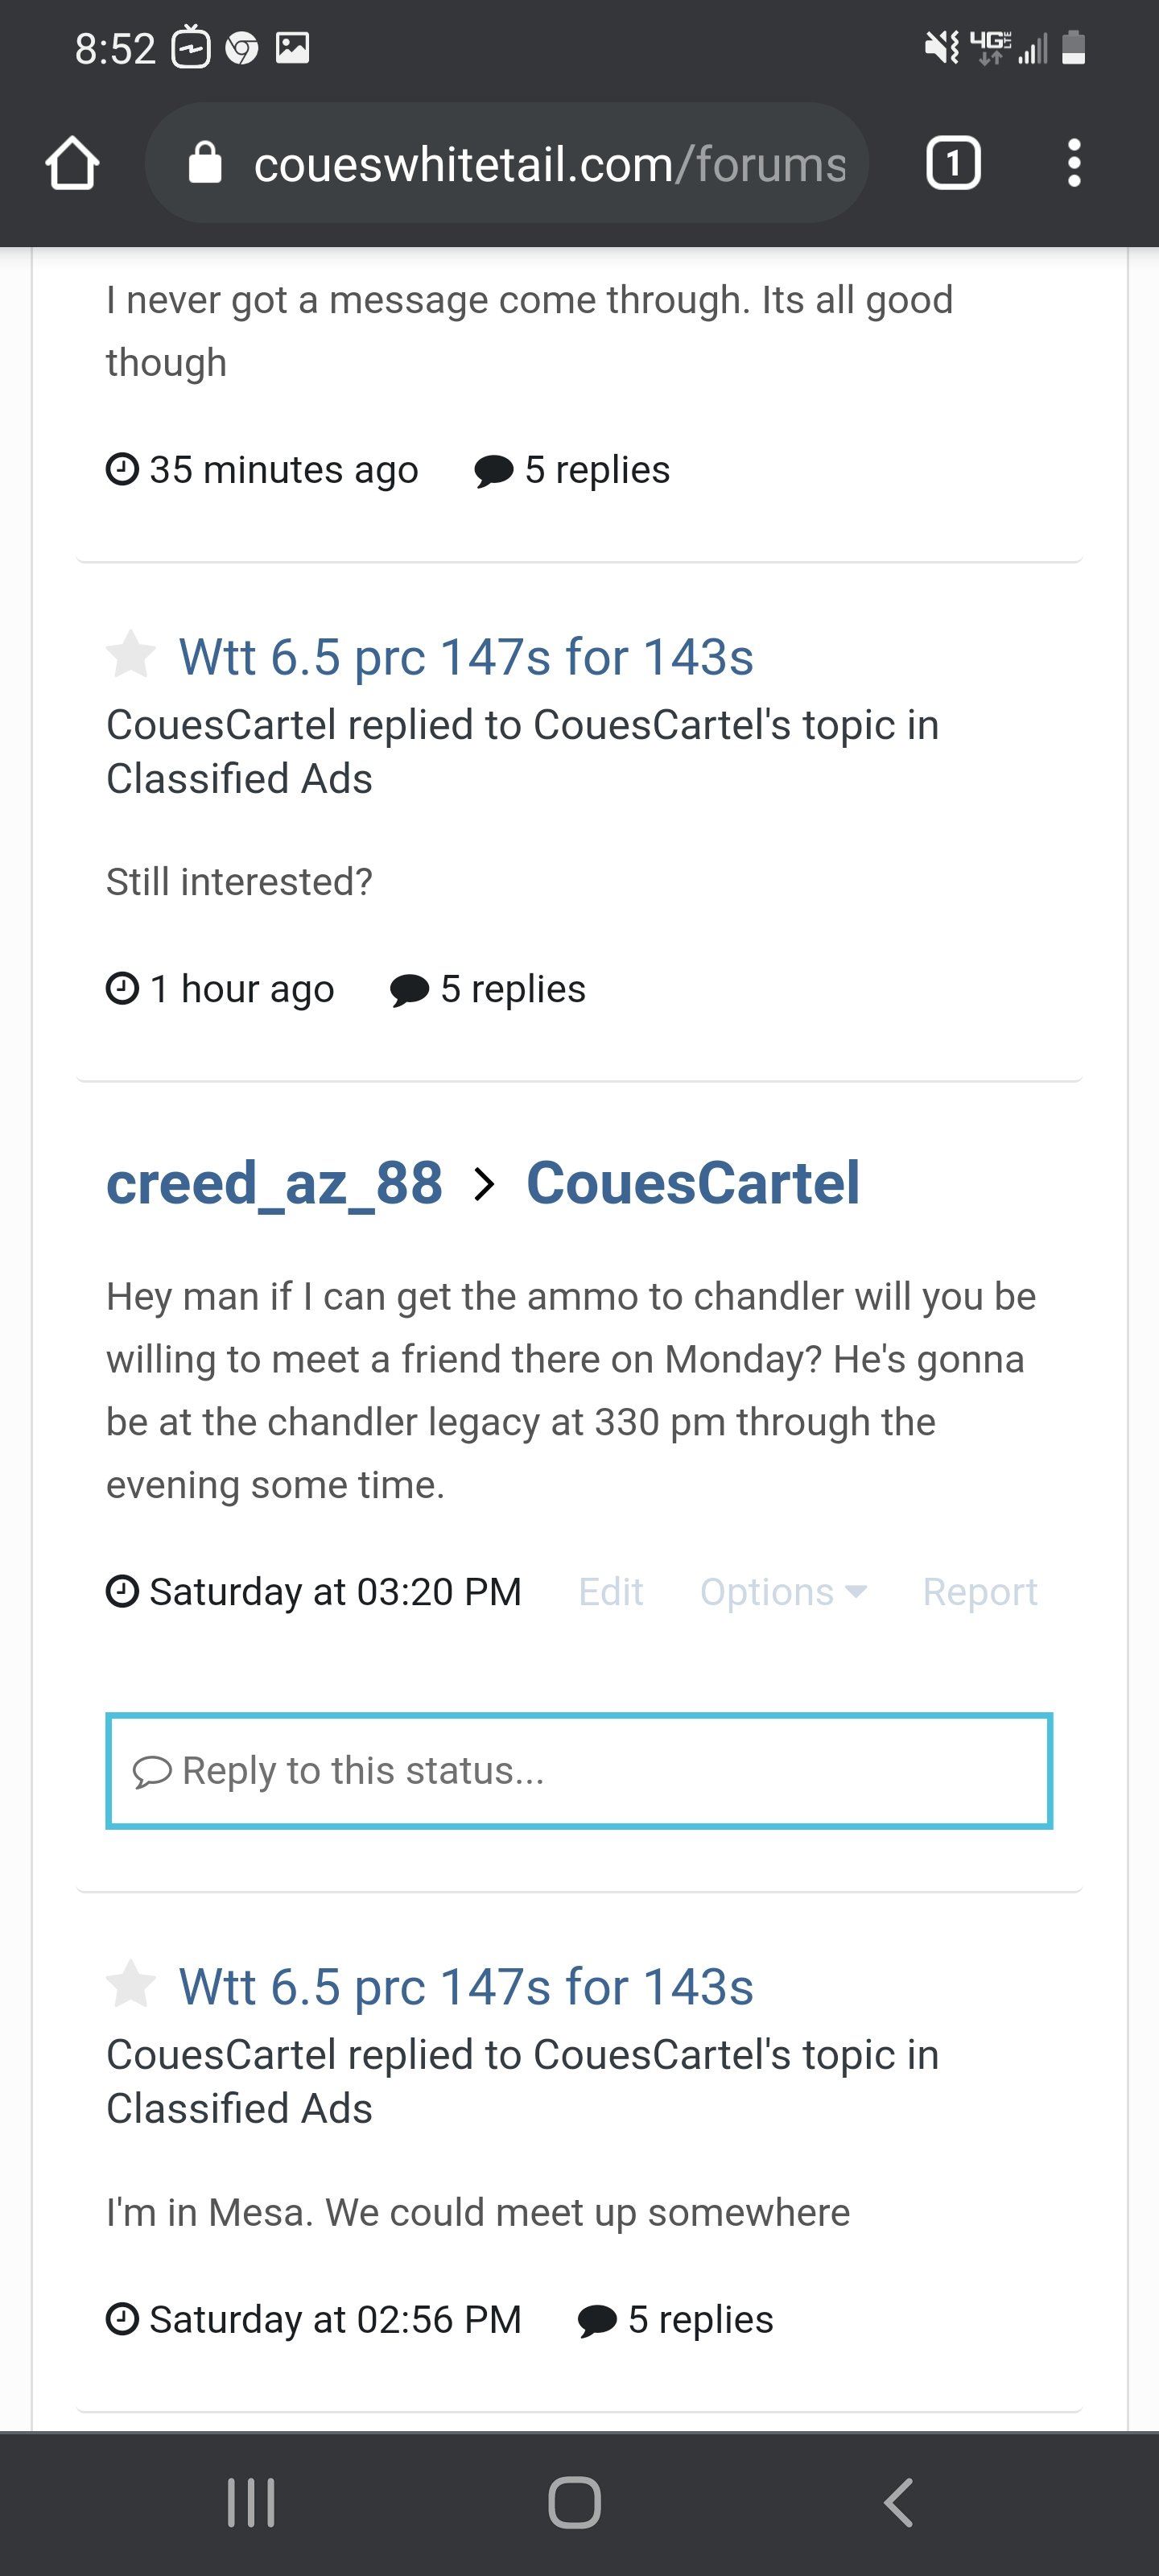Tap the padlock site security icon
The image size is (1159, 2576).
[205, 163]
